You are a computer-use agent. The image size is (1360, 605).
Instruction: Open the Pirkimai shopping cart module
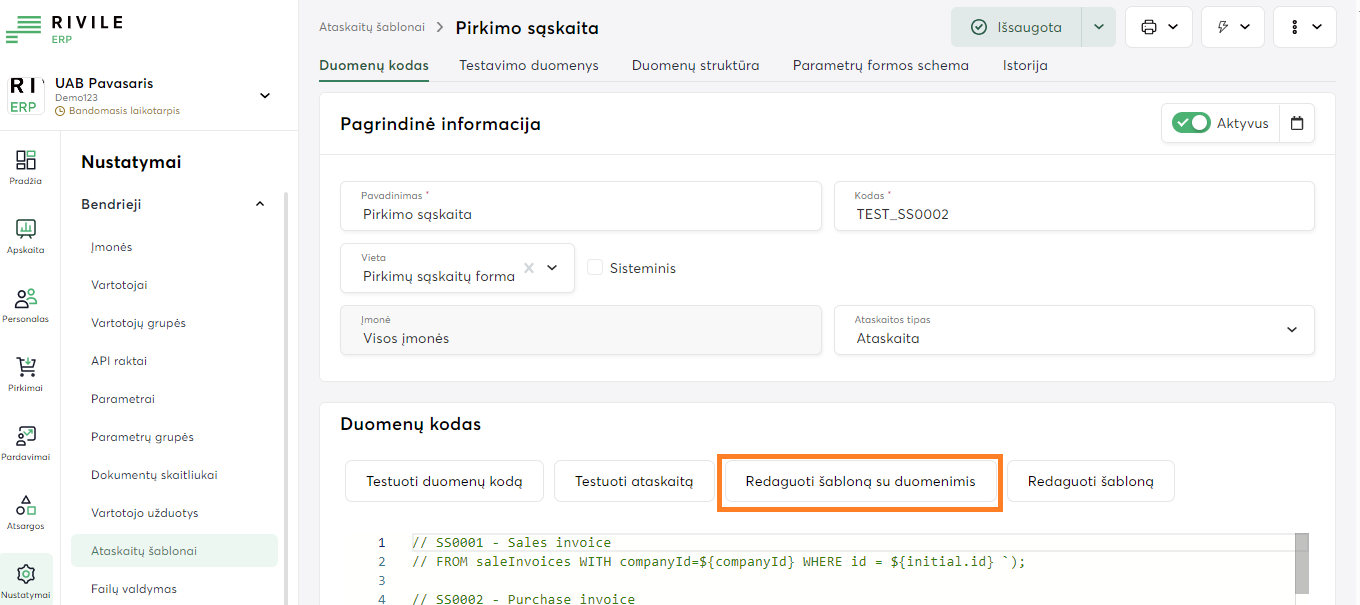click(26, 373)
